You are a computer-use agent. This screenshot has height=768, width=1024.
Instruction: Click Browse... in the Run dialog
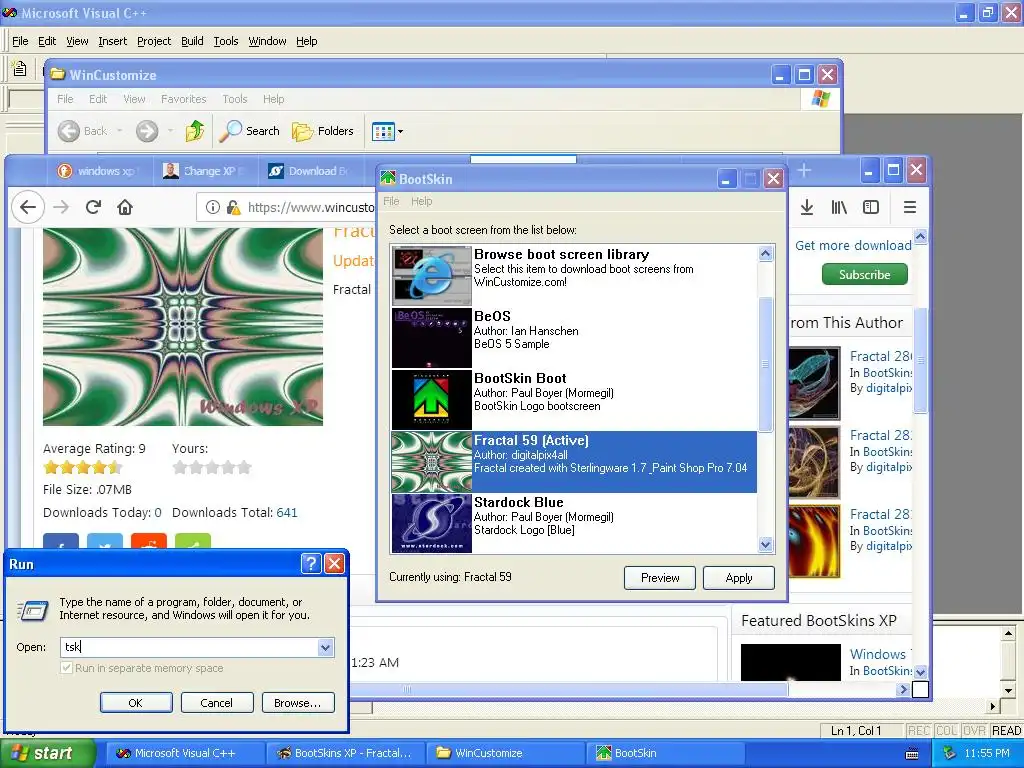(x=298, y=703)
